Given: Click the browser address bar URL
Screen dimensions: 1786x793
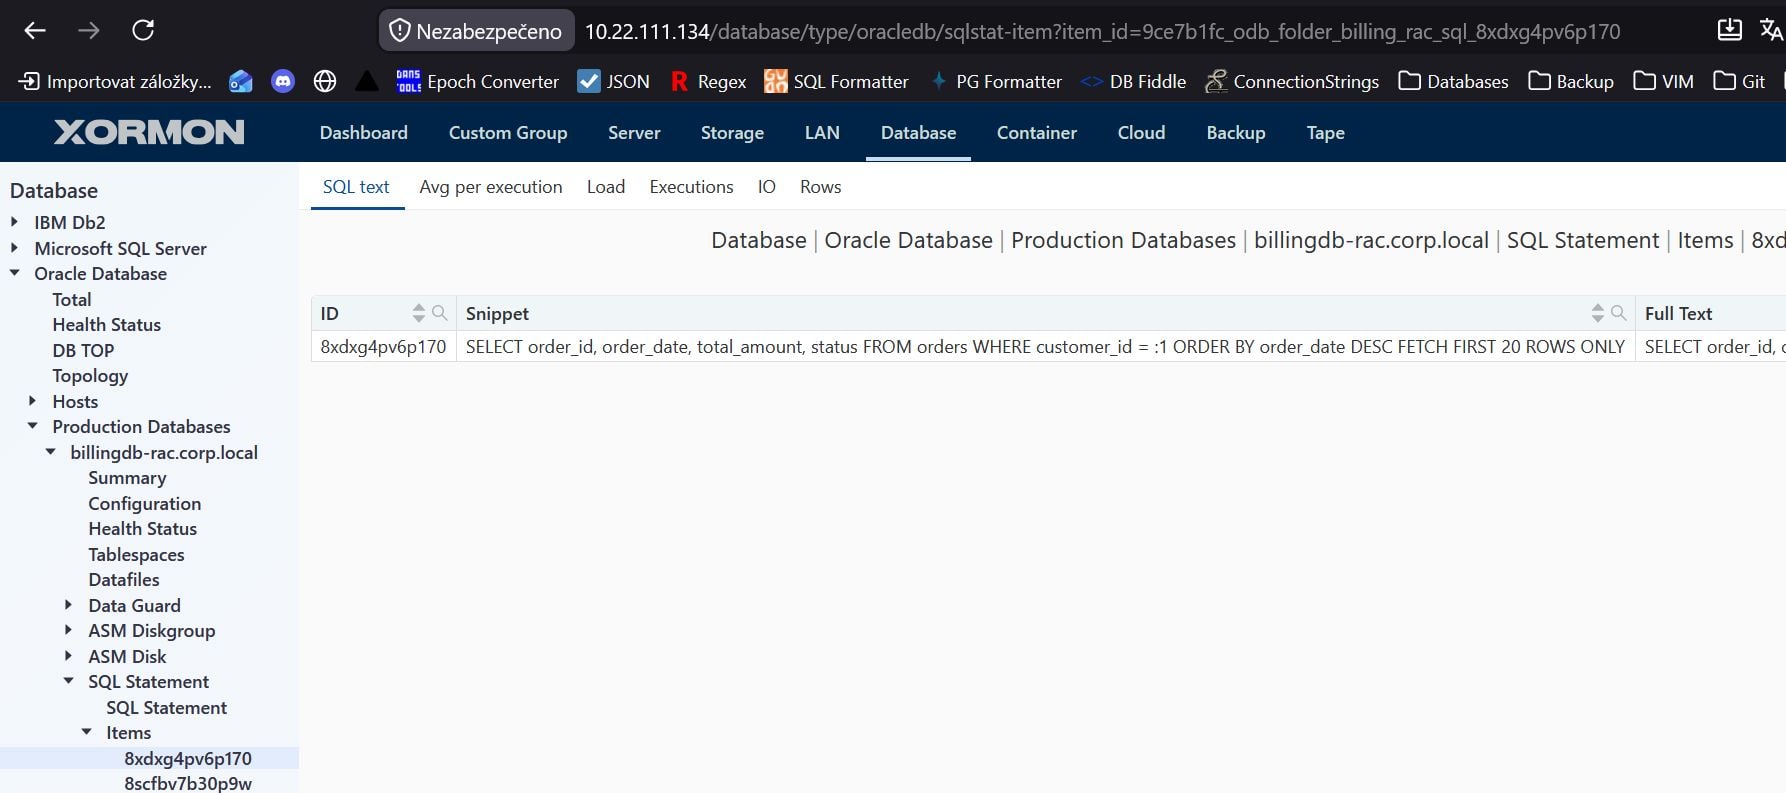Looking at the screenshot, I should pos(1102,31).
